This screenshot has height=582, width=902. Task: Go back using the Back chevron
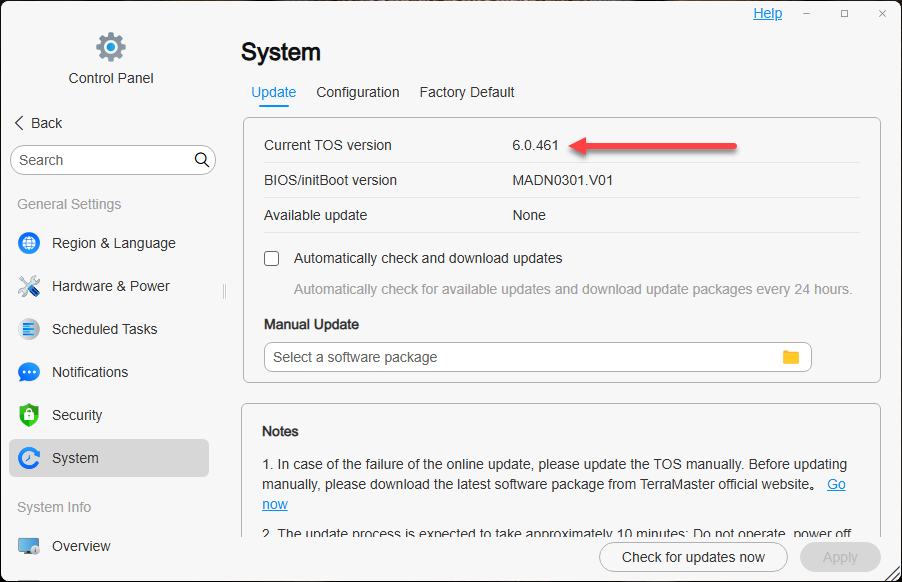[19, 123]
